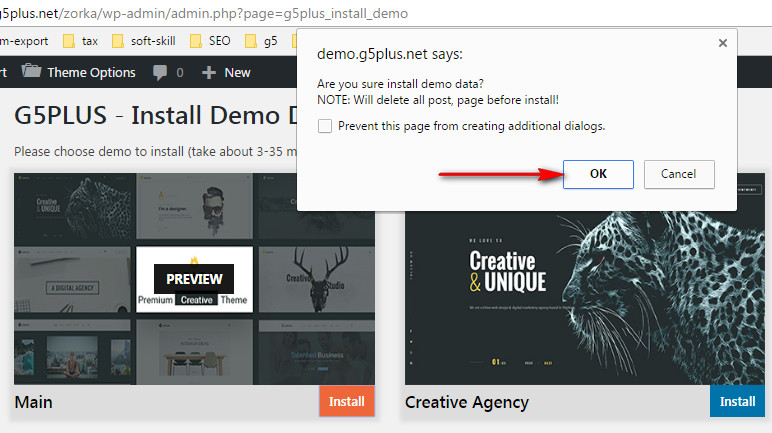Open the Creative Agency demo thumbnail
The height and width of the screenshot is (433, 772).
pos(585,298)
